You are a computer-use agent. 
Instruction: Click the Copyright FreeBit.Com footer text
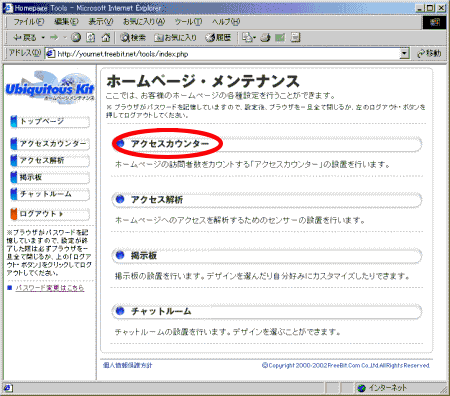pos(346,365)
